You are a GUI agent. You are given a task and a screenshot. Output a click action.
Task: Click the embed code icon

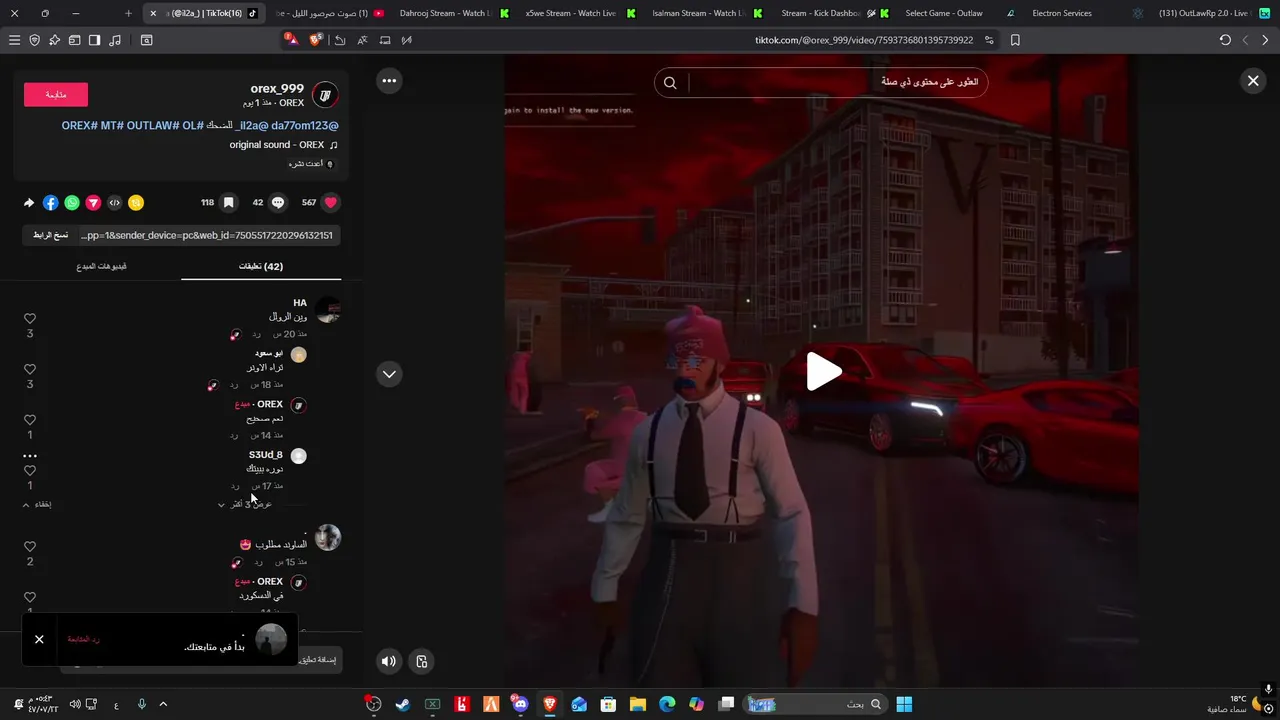(115, 203)
